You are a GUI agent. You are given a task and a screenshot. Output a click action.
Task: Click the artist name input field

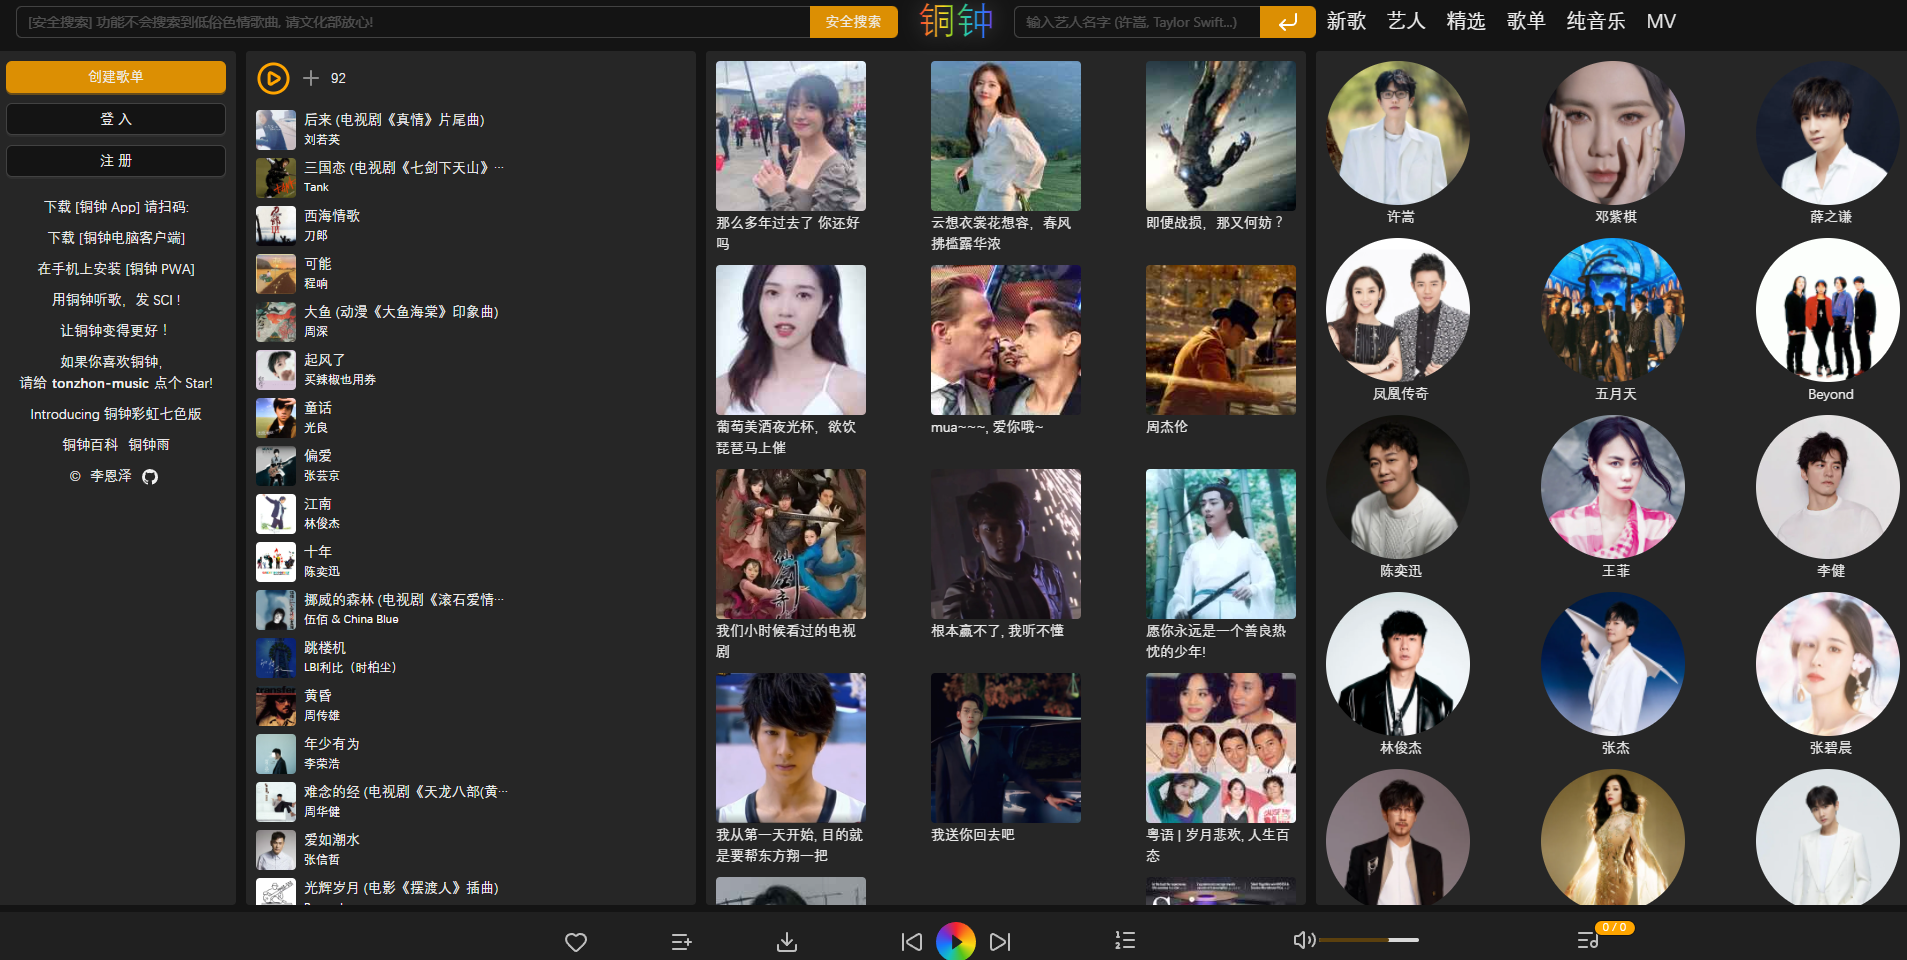point(1136,22)
